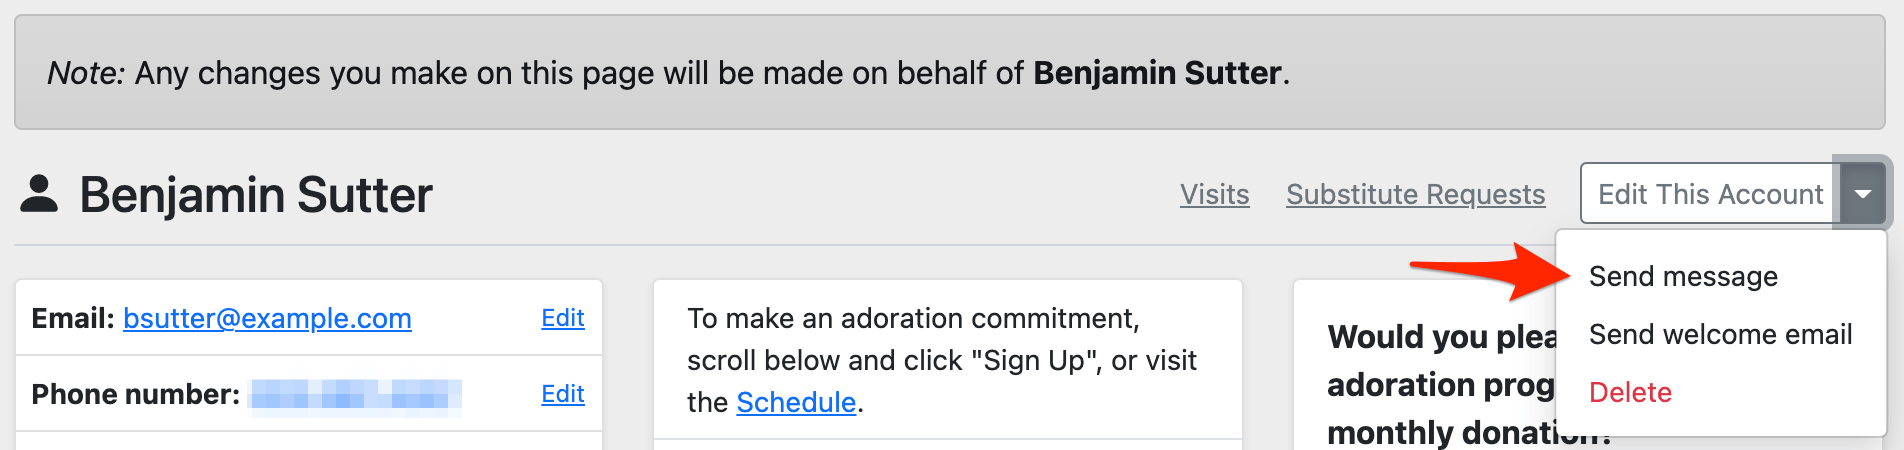Click the monthly donation question heading
1904x450 pixels.
tap(1440, 385)
